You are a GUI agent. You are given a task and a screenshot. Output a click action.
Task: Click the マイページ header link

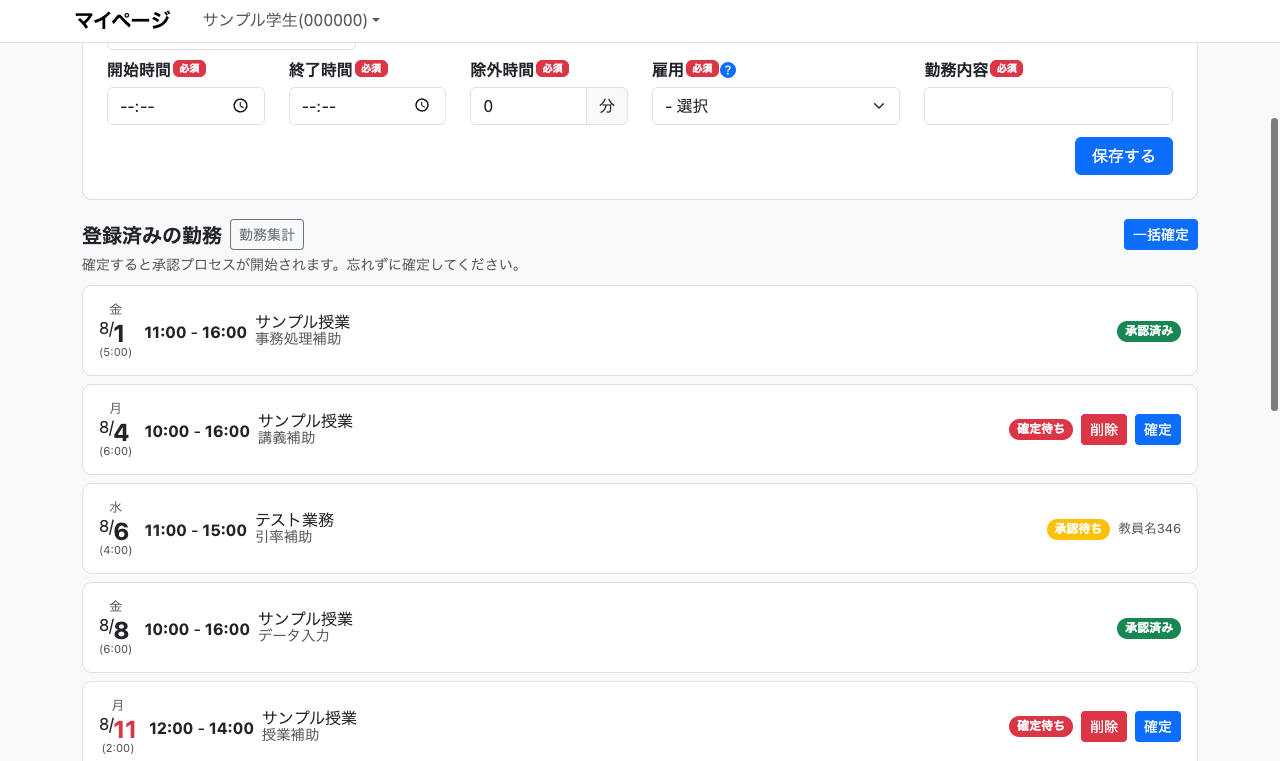[x=122, y=20]
